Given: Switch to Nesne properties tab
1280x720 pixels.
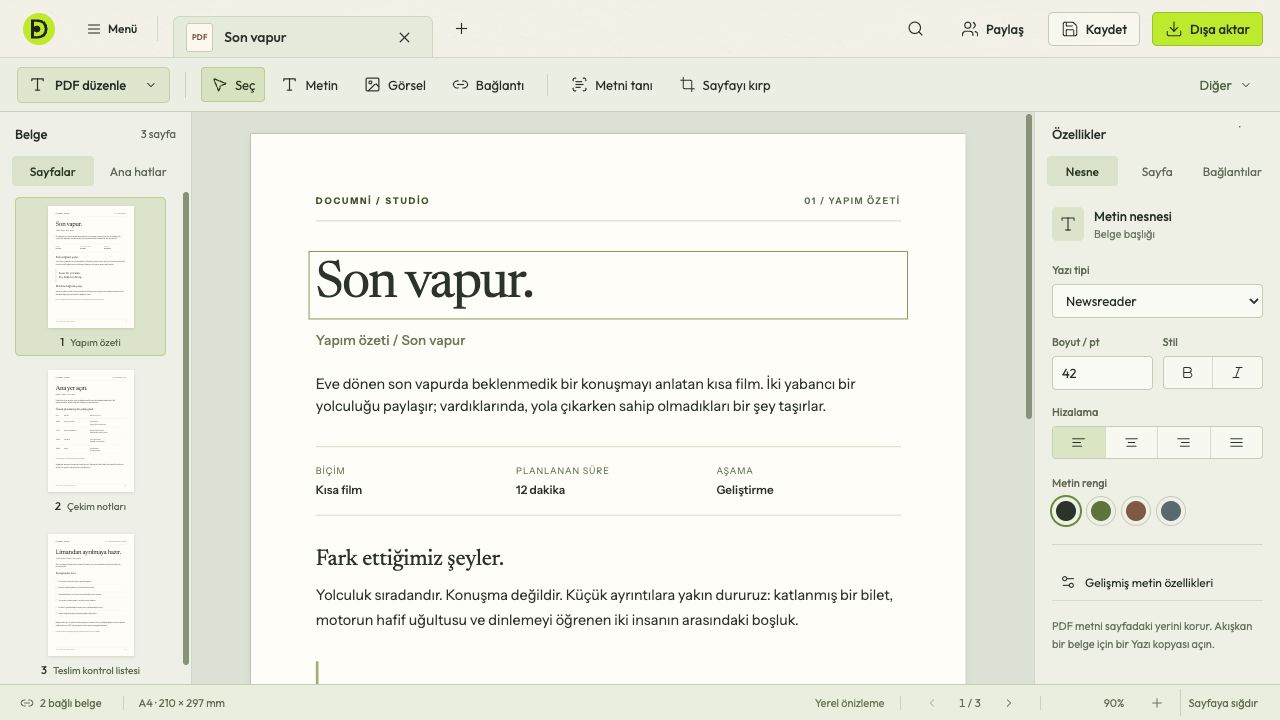Looking at the screenshot, I should pyautogui.click(x=1082, y=171).
